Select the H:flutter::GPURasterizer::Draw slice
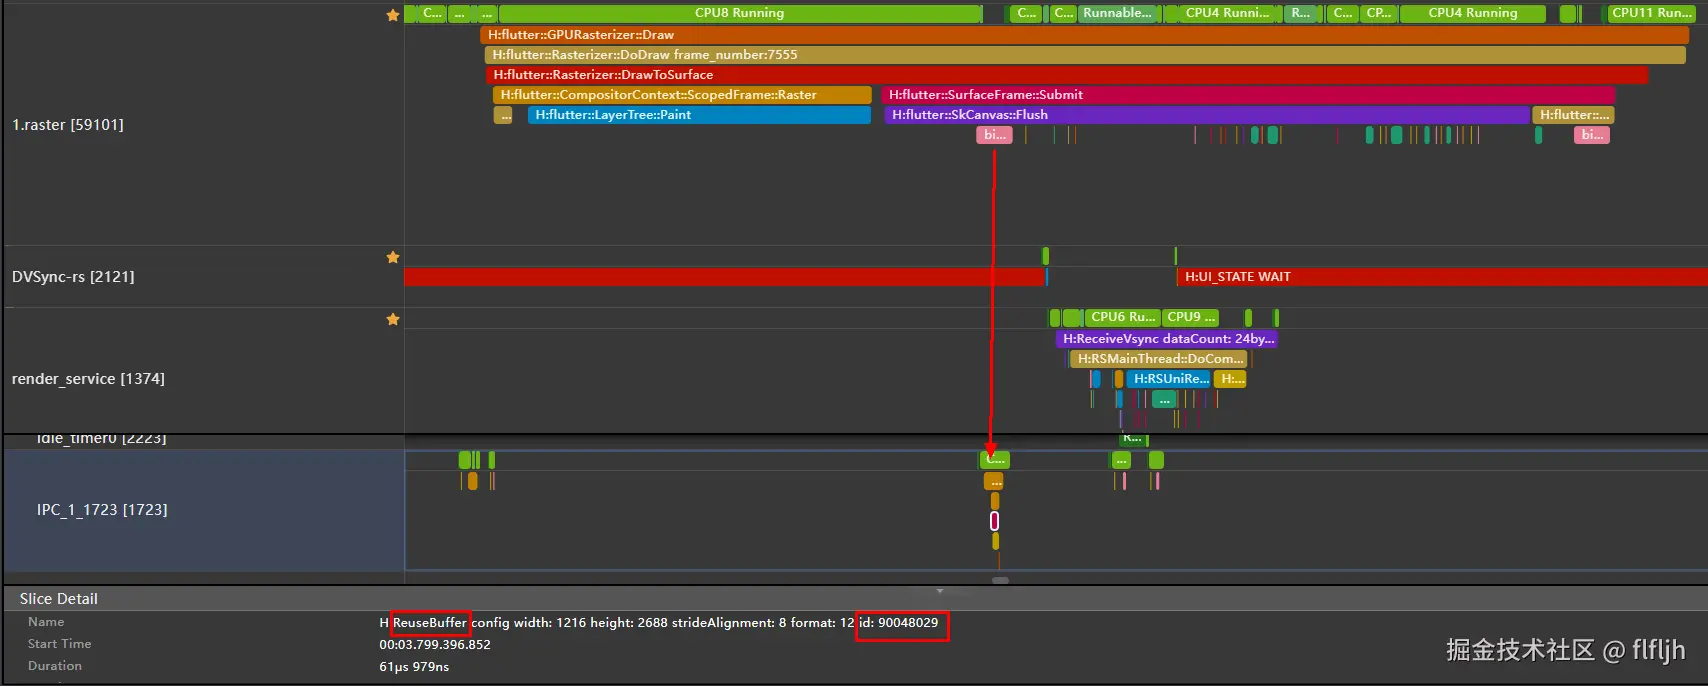This screenshot has width=1708, height=686. tap(1084, 35)
